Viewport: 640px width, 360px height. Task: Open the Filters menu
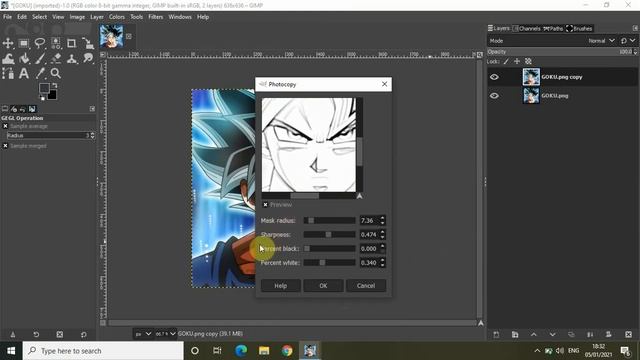(156, 17)
